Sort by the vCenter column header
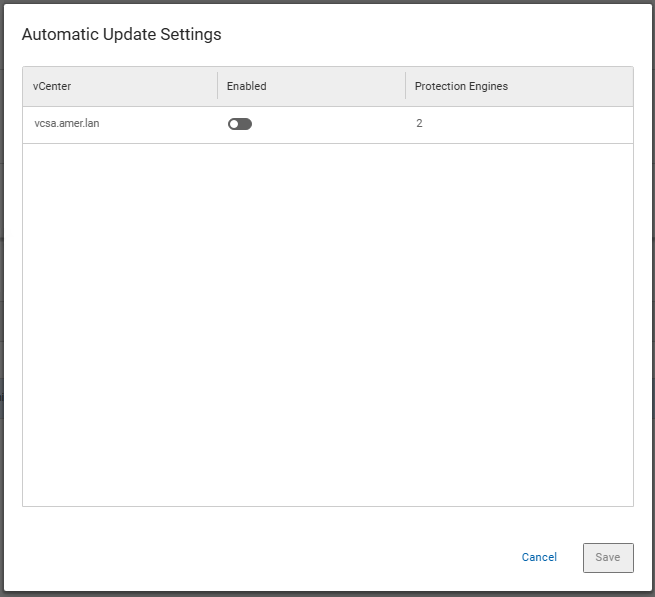The height and width of the screenshot is (597, 655). click(x=52, y=86)
